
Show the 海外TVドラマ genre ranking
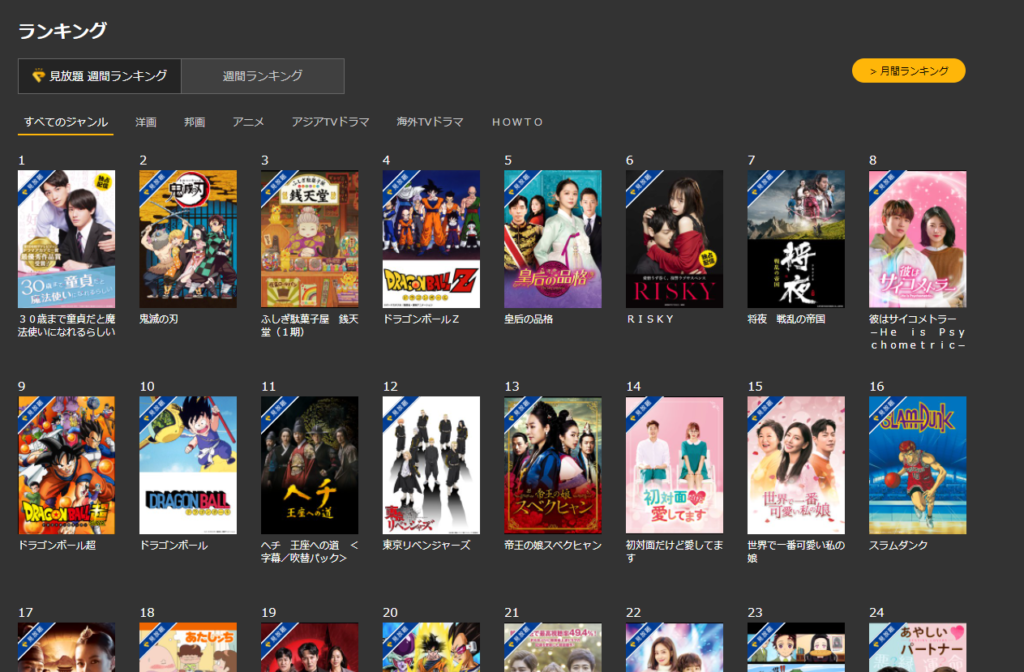pos(430,122)
